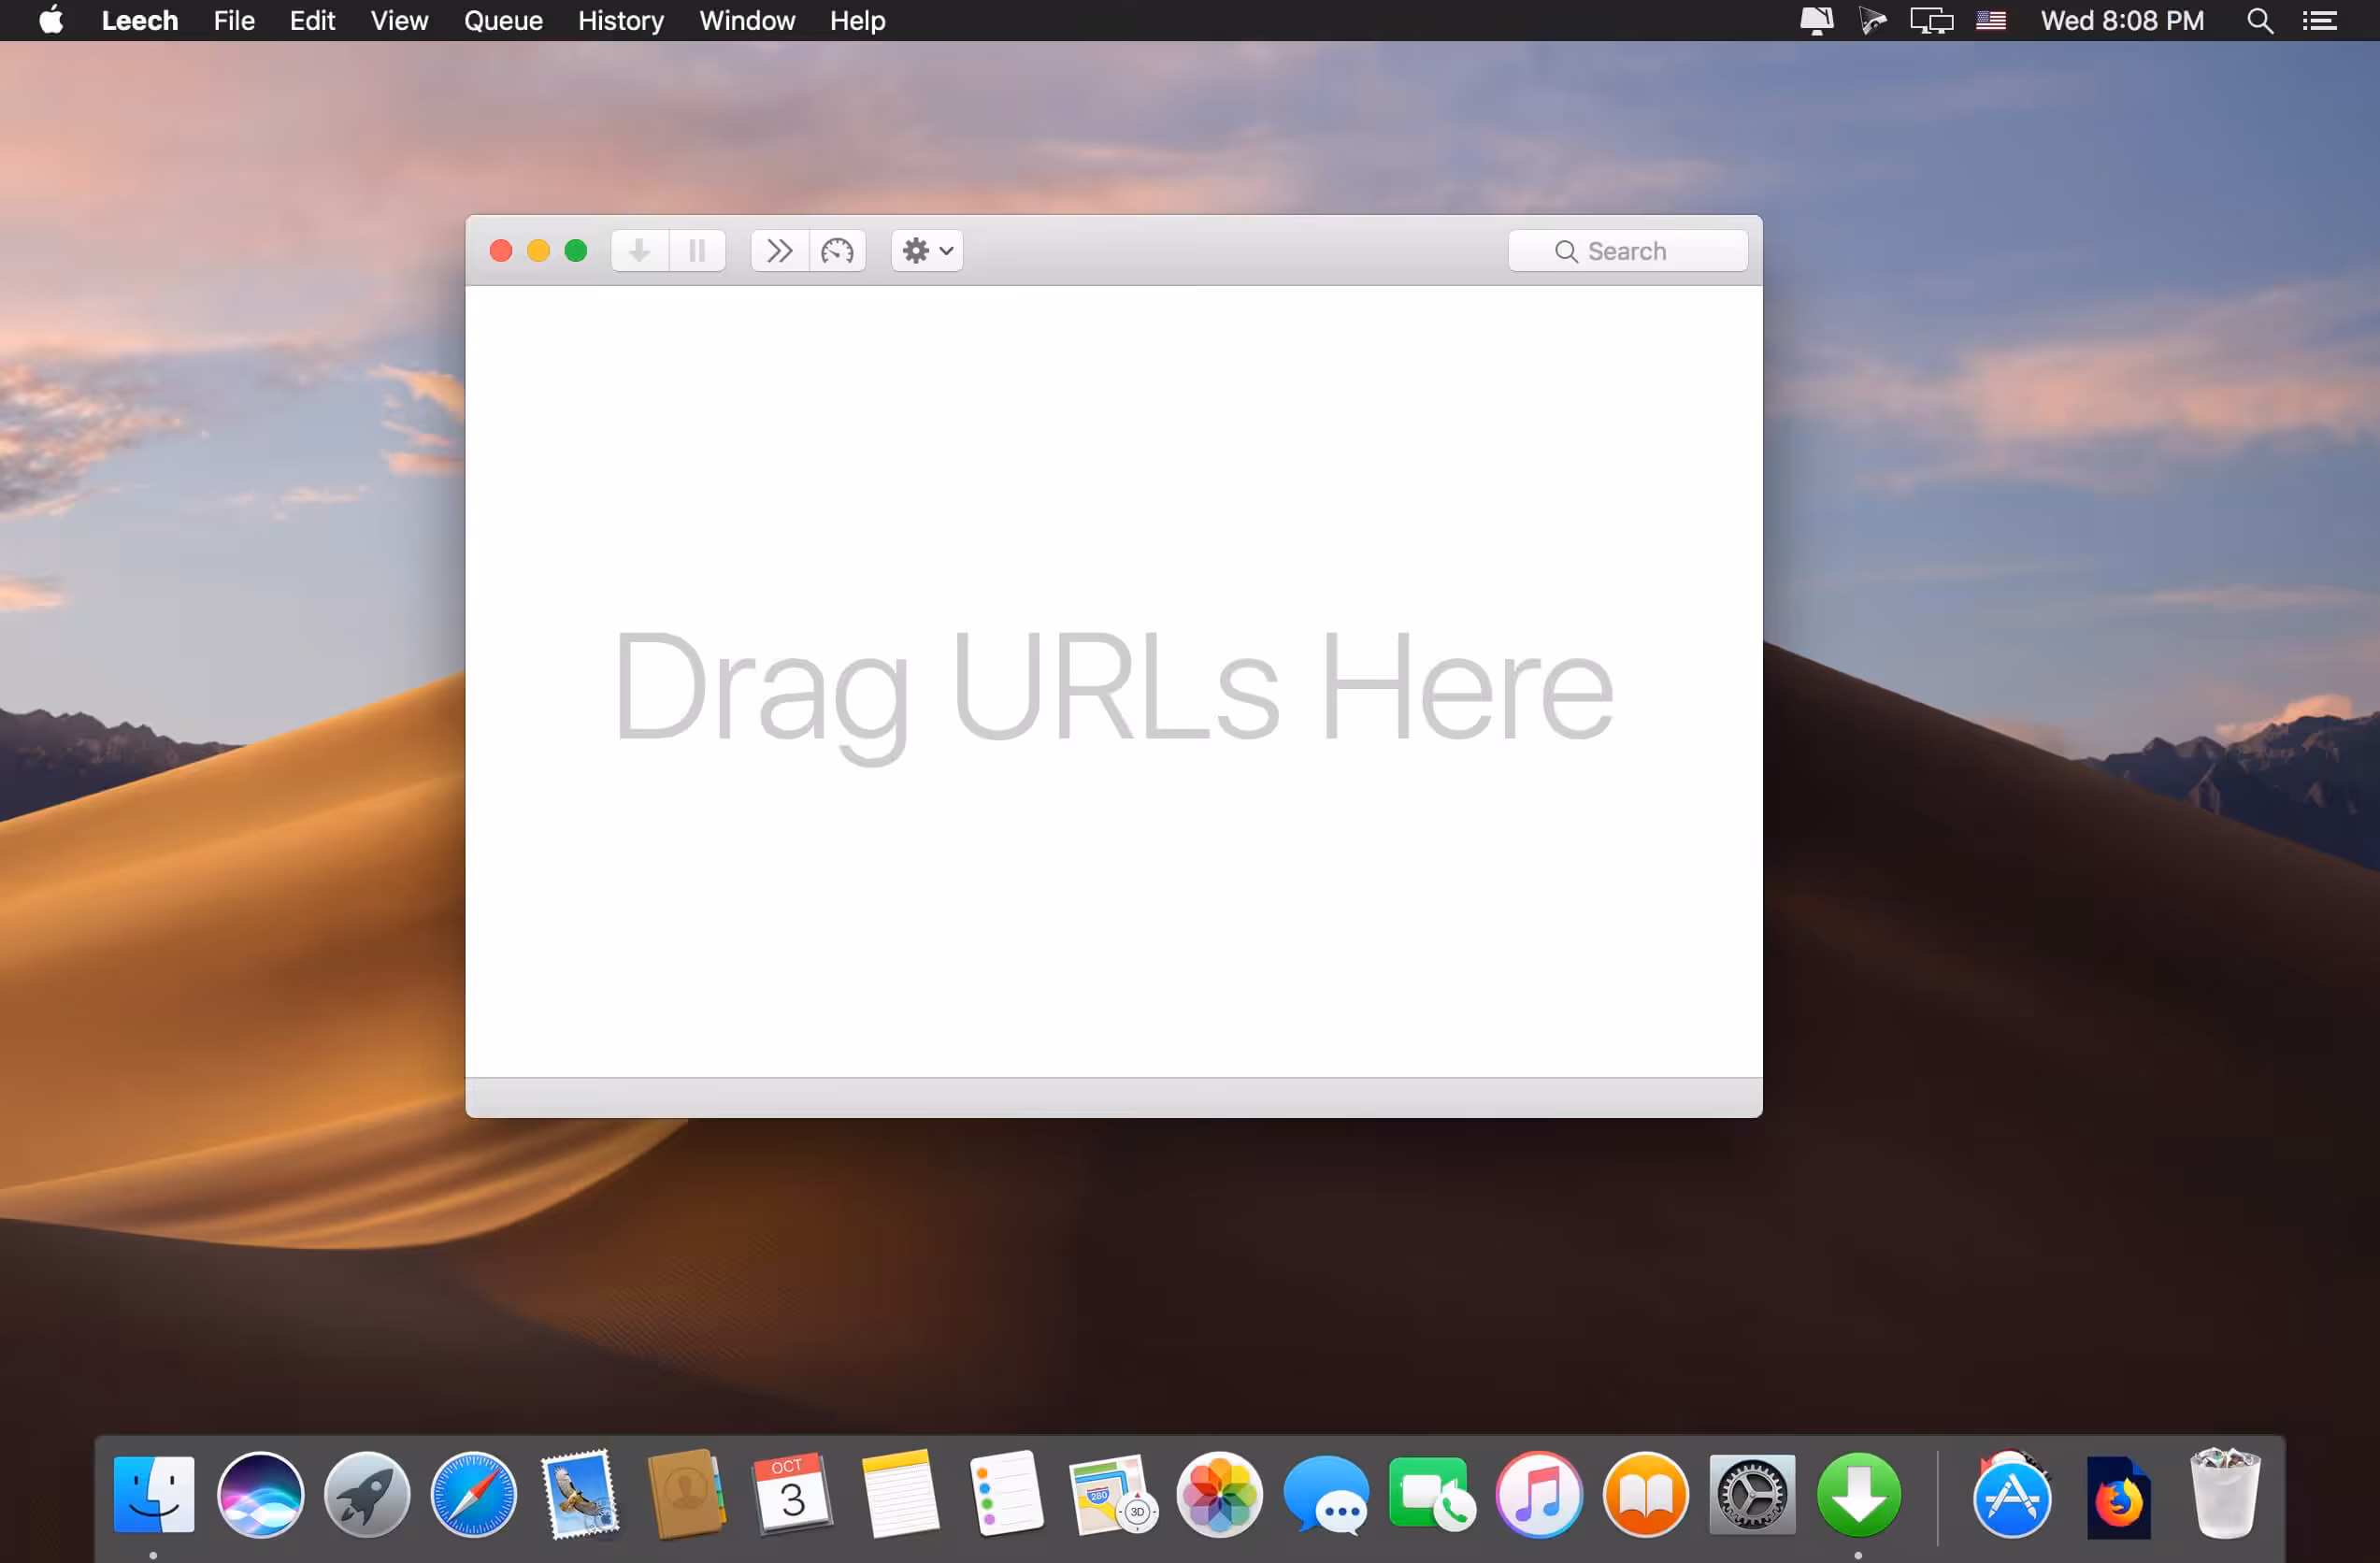Click the double-chevron toolbar button
2380x1563 pixels.
(x=779, y=250)
